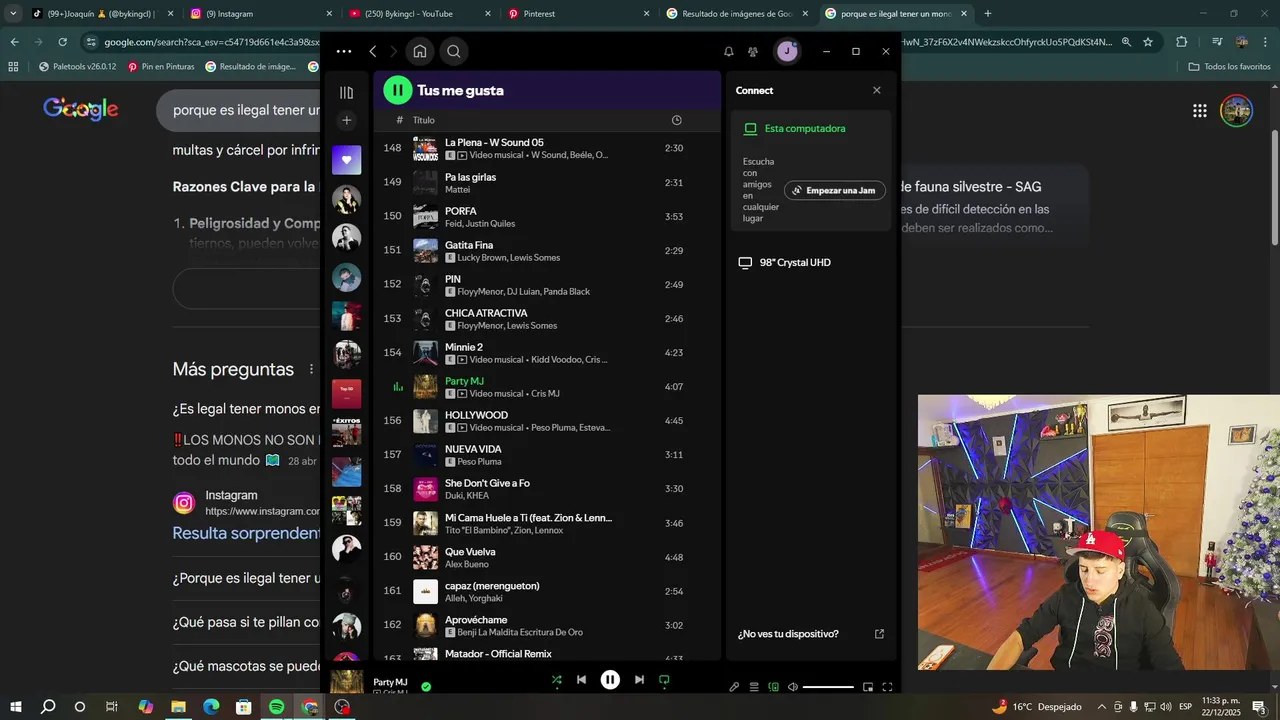Select She Don't Give a Fo
The image size is (1280, 720).
coord(547,489)
